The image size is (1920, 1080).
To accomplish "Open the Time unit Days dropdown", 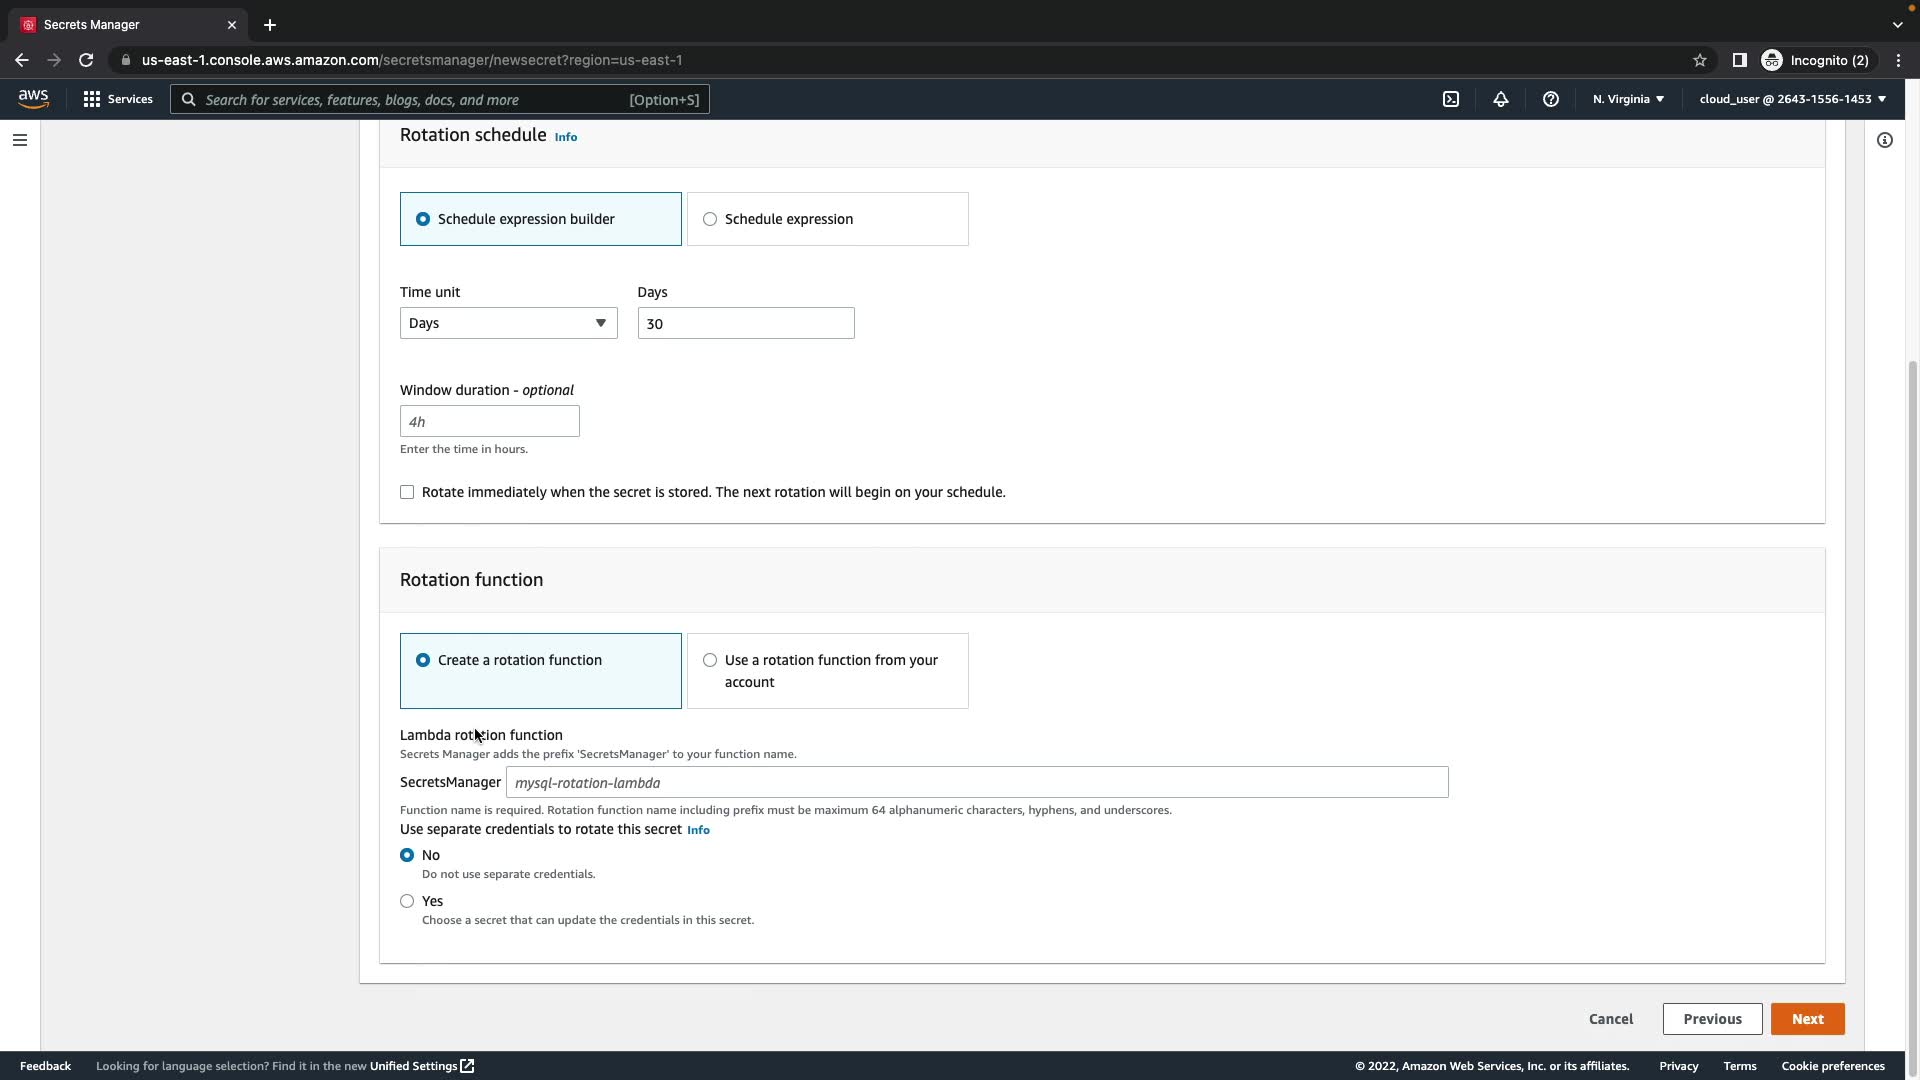I will click(508, 323).
